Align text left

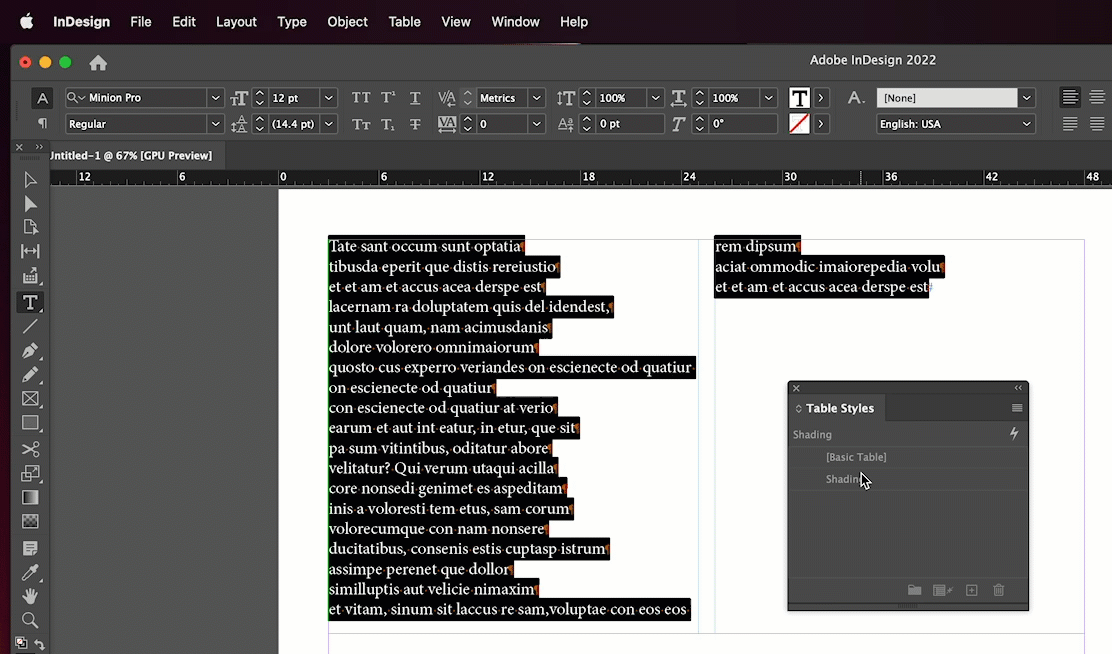[x=1070, y=97]
